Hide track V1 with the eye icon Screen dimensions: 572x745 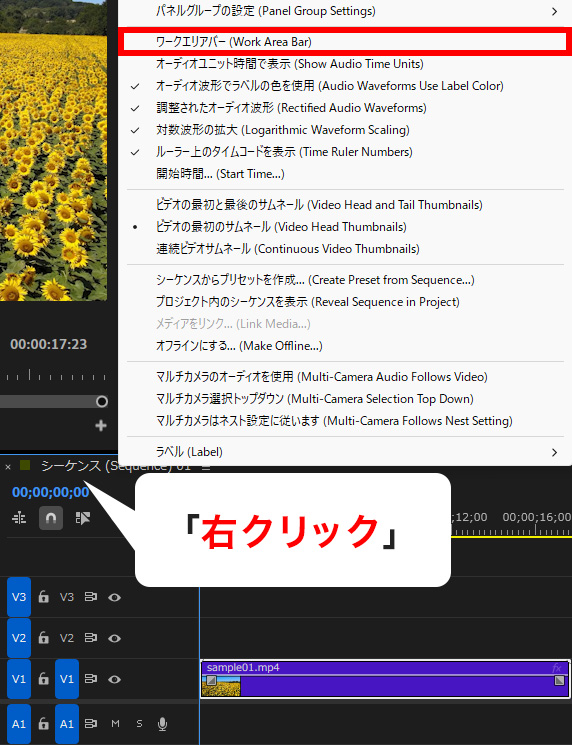[x=114, y=679]
